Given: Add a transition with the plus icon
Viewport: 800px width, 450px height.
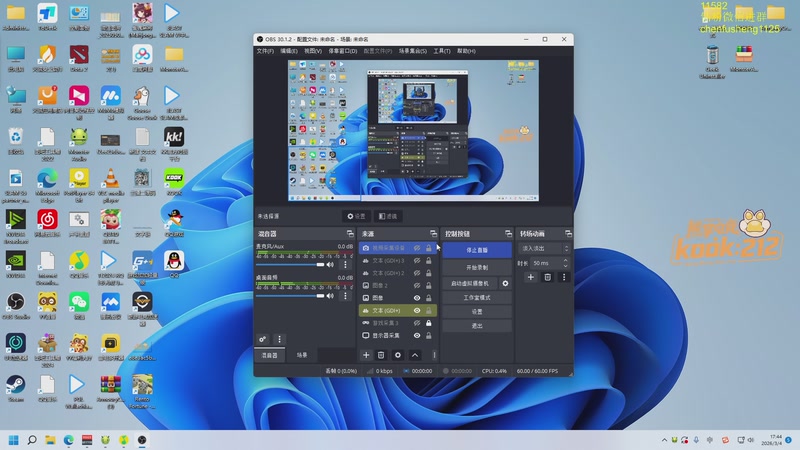Looking at the screenshot, I should tap(531, 277).
